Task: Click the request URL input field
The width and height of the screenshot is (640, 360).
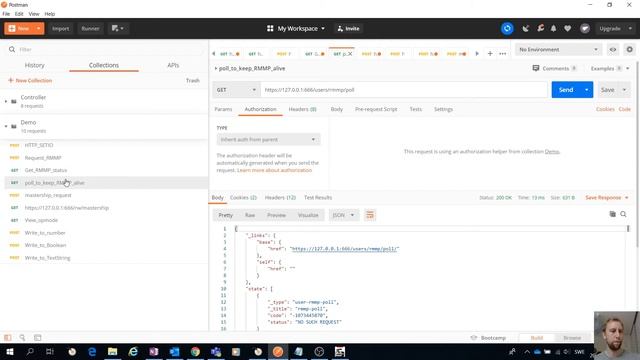Action: pos(404,90)
